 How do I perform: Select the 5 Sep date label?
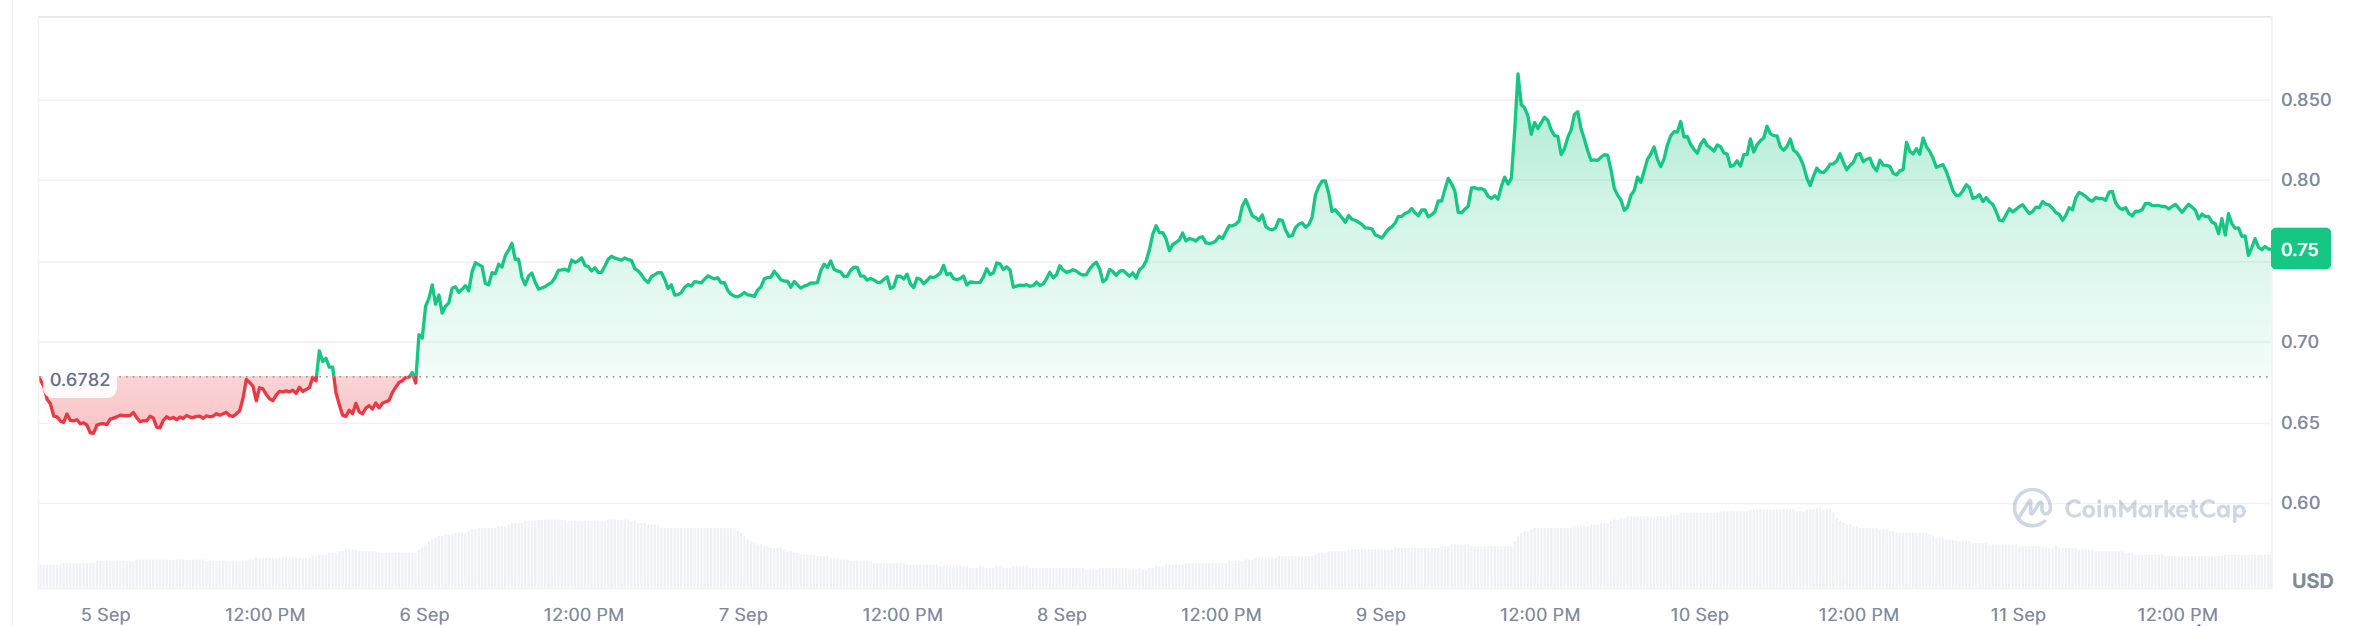(x=106, y=615)
